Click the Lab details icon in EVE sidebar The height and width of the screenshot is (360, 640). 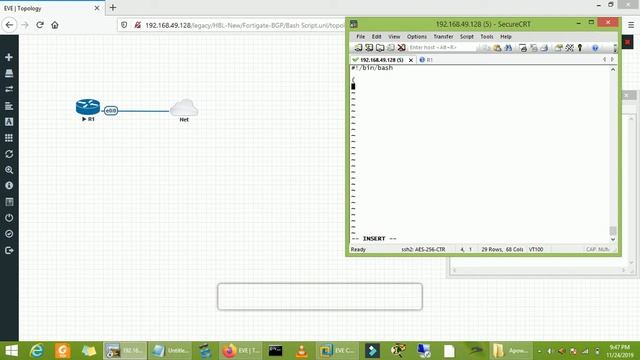tap(9, 202)
